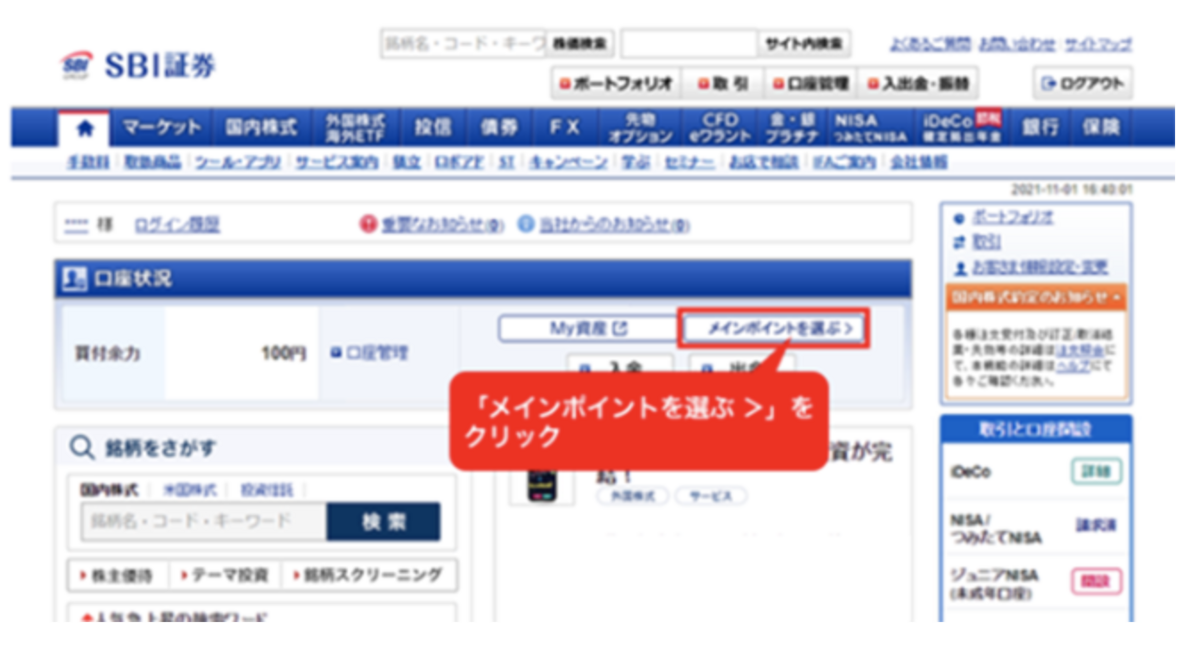
Task: Click the 銘柄 keyword field in 銘柄をさがす
Action: (x=204, y=521)
